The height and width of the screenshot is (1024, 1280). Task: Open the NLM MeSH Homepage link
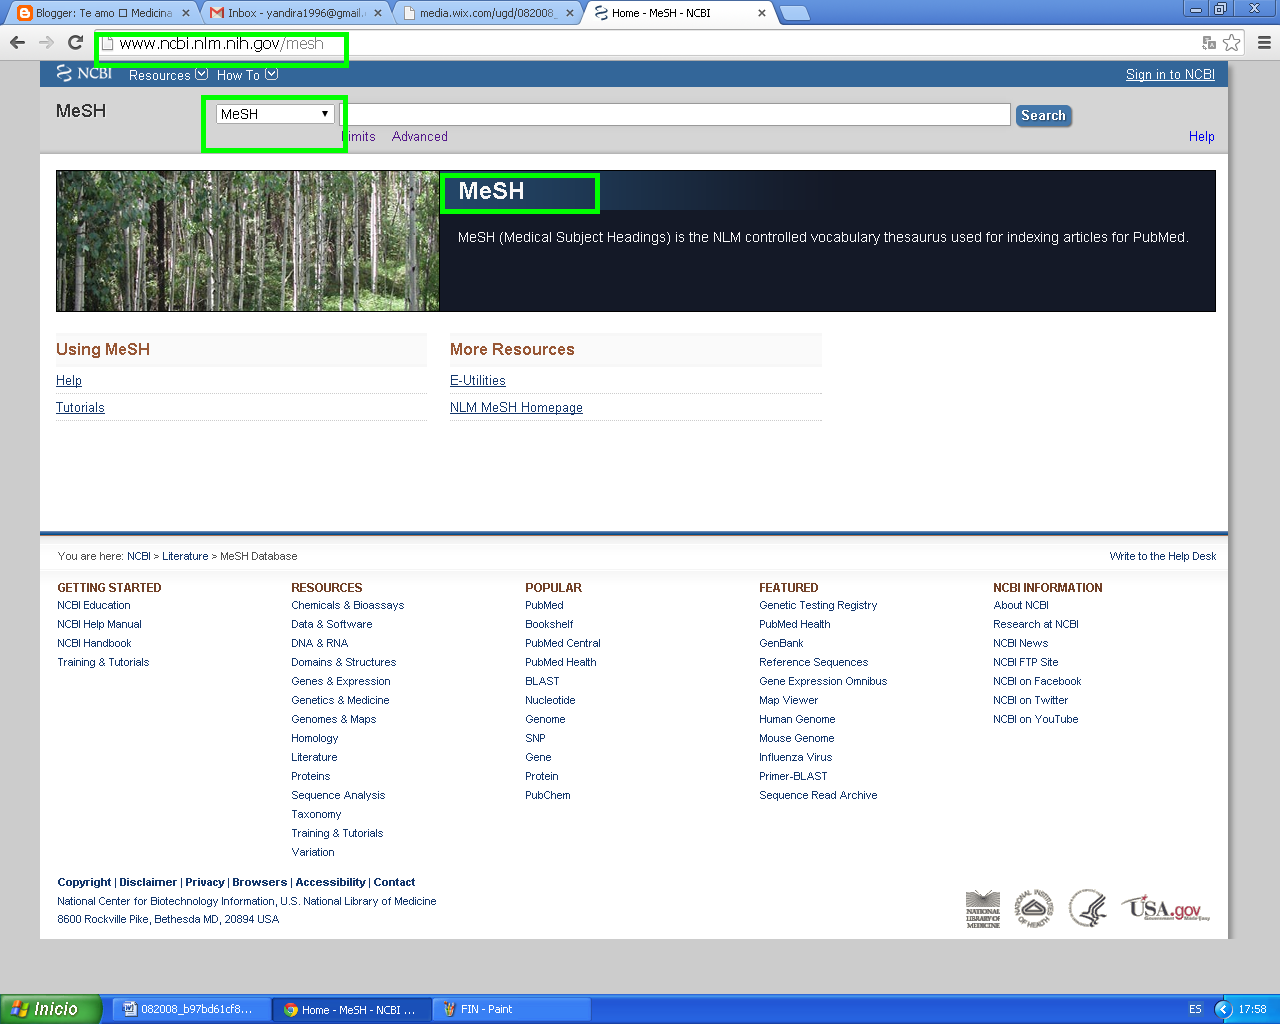click(x=516, y=407)
